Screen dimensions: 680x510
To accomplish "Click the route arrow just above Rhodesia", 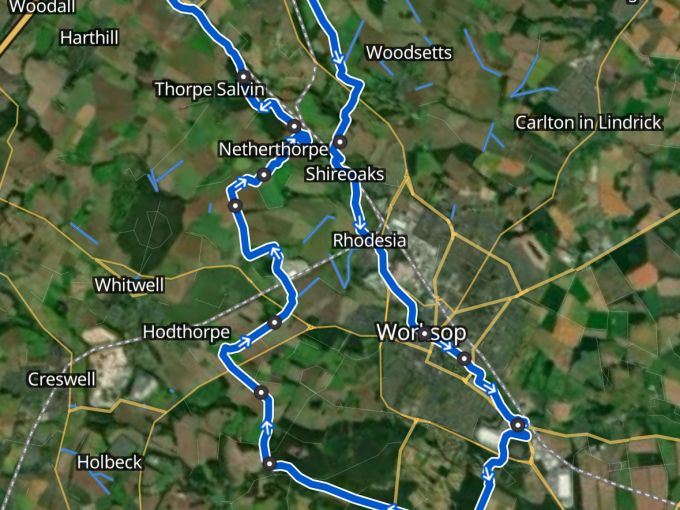I will (360, 226).
